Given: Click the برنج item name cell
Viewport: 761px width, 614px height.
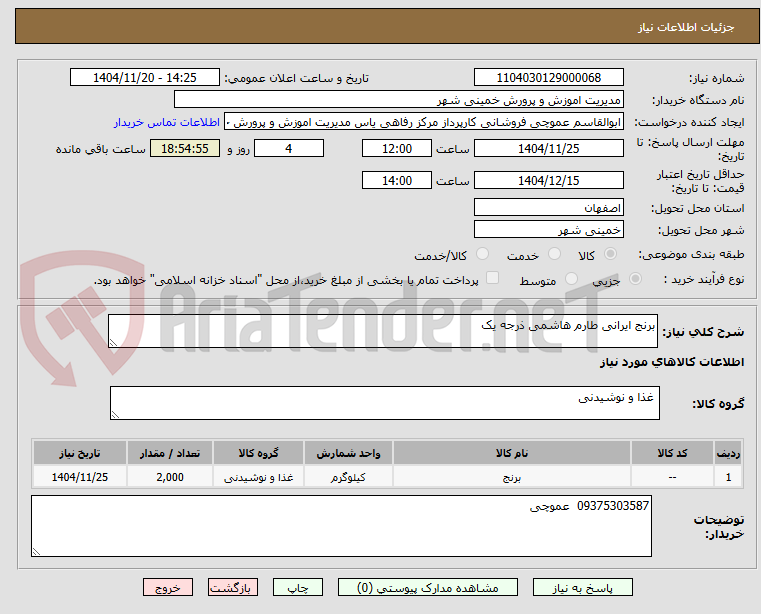Looking at the screenshot, I should [512, 477].
